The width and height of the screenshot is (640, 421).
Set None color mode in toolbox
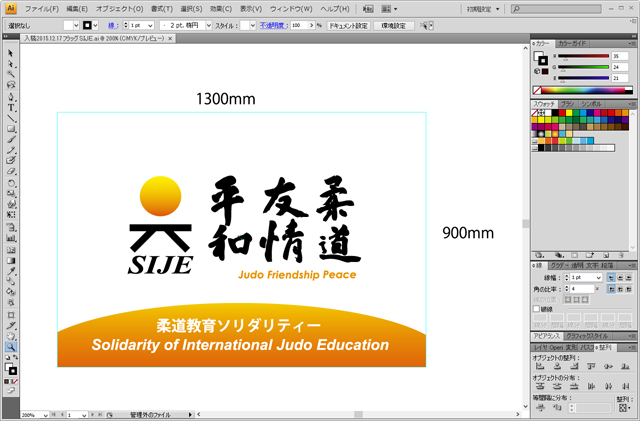16,381
